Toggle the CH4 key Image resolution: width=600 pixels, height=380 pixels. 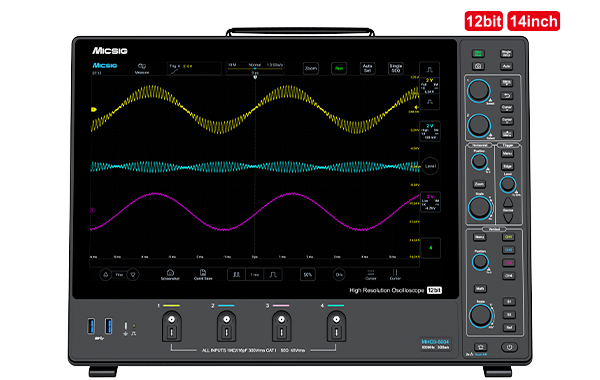(x=508, y=276)
